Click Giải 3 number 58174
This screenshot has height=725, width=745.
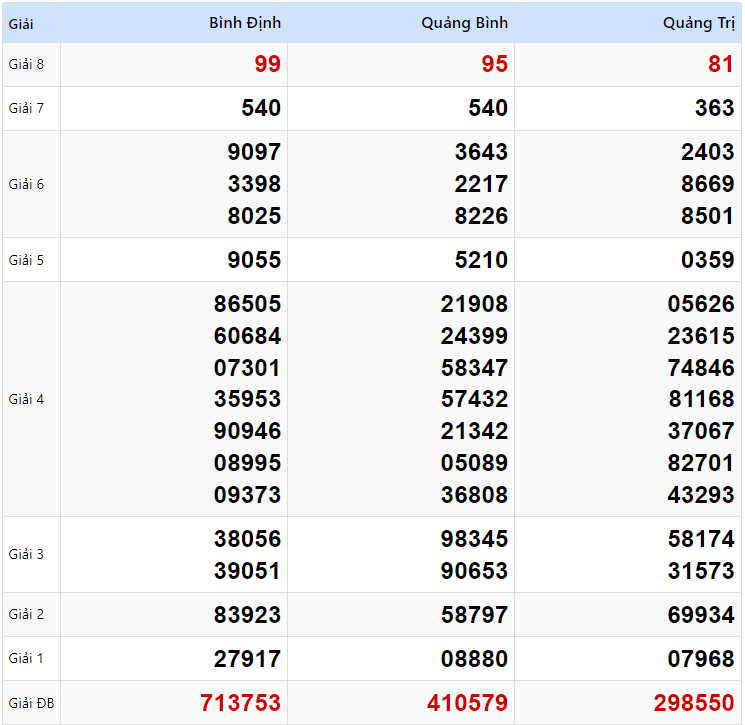[x=701, y=539]
